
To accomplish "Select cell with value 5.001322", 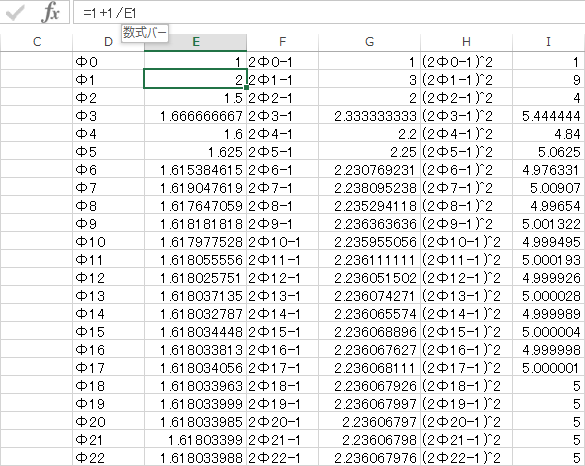I will click(548, 223).
